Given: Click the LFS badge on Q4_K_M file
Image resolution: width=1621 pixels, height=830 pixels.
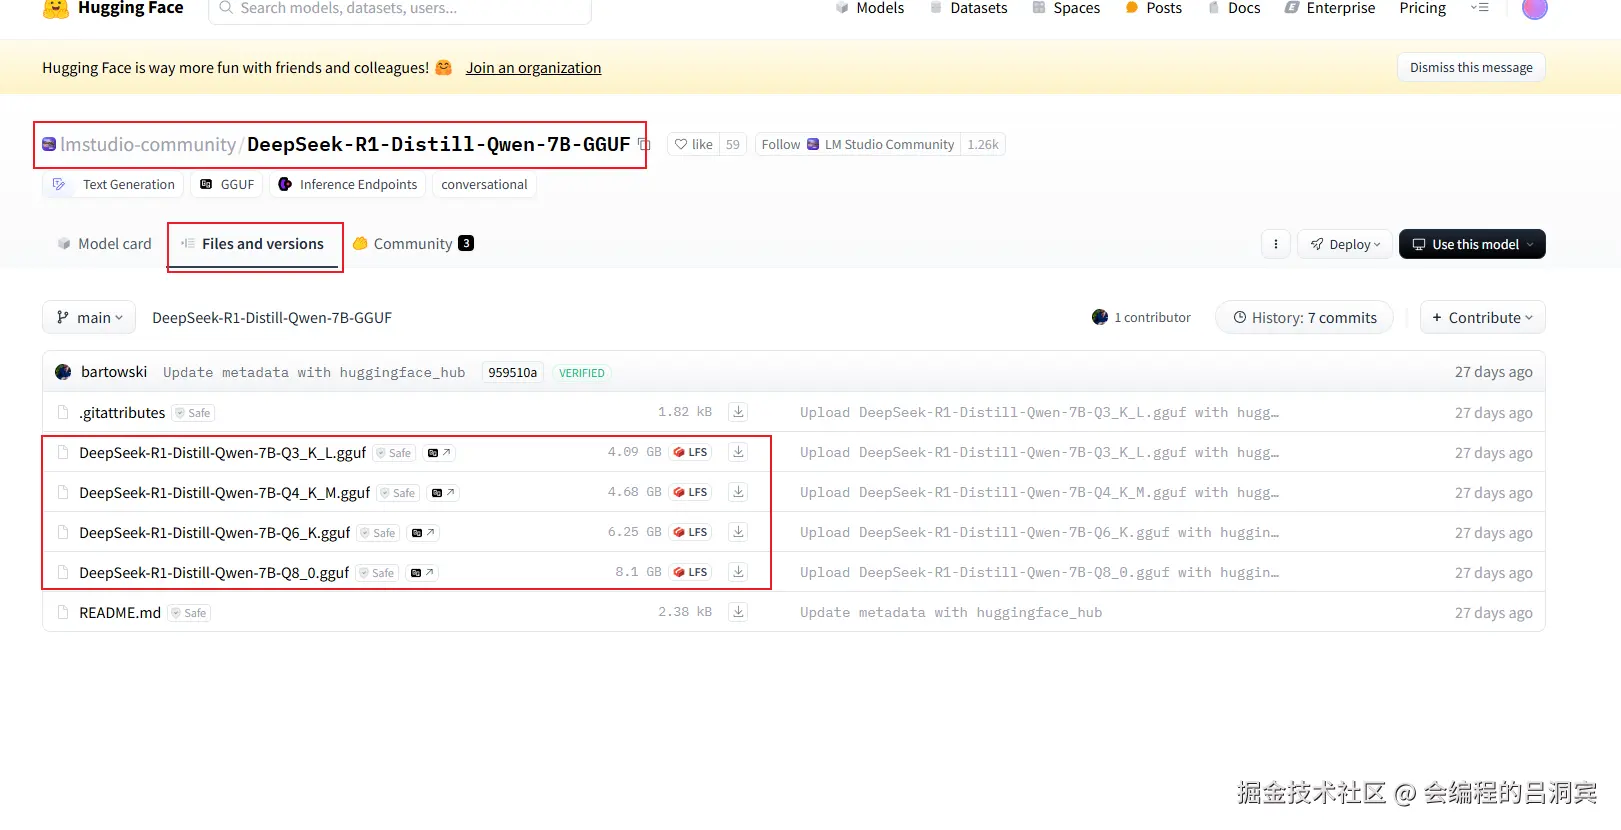Looking at the screenshot, I should (x=690, y=492).
